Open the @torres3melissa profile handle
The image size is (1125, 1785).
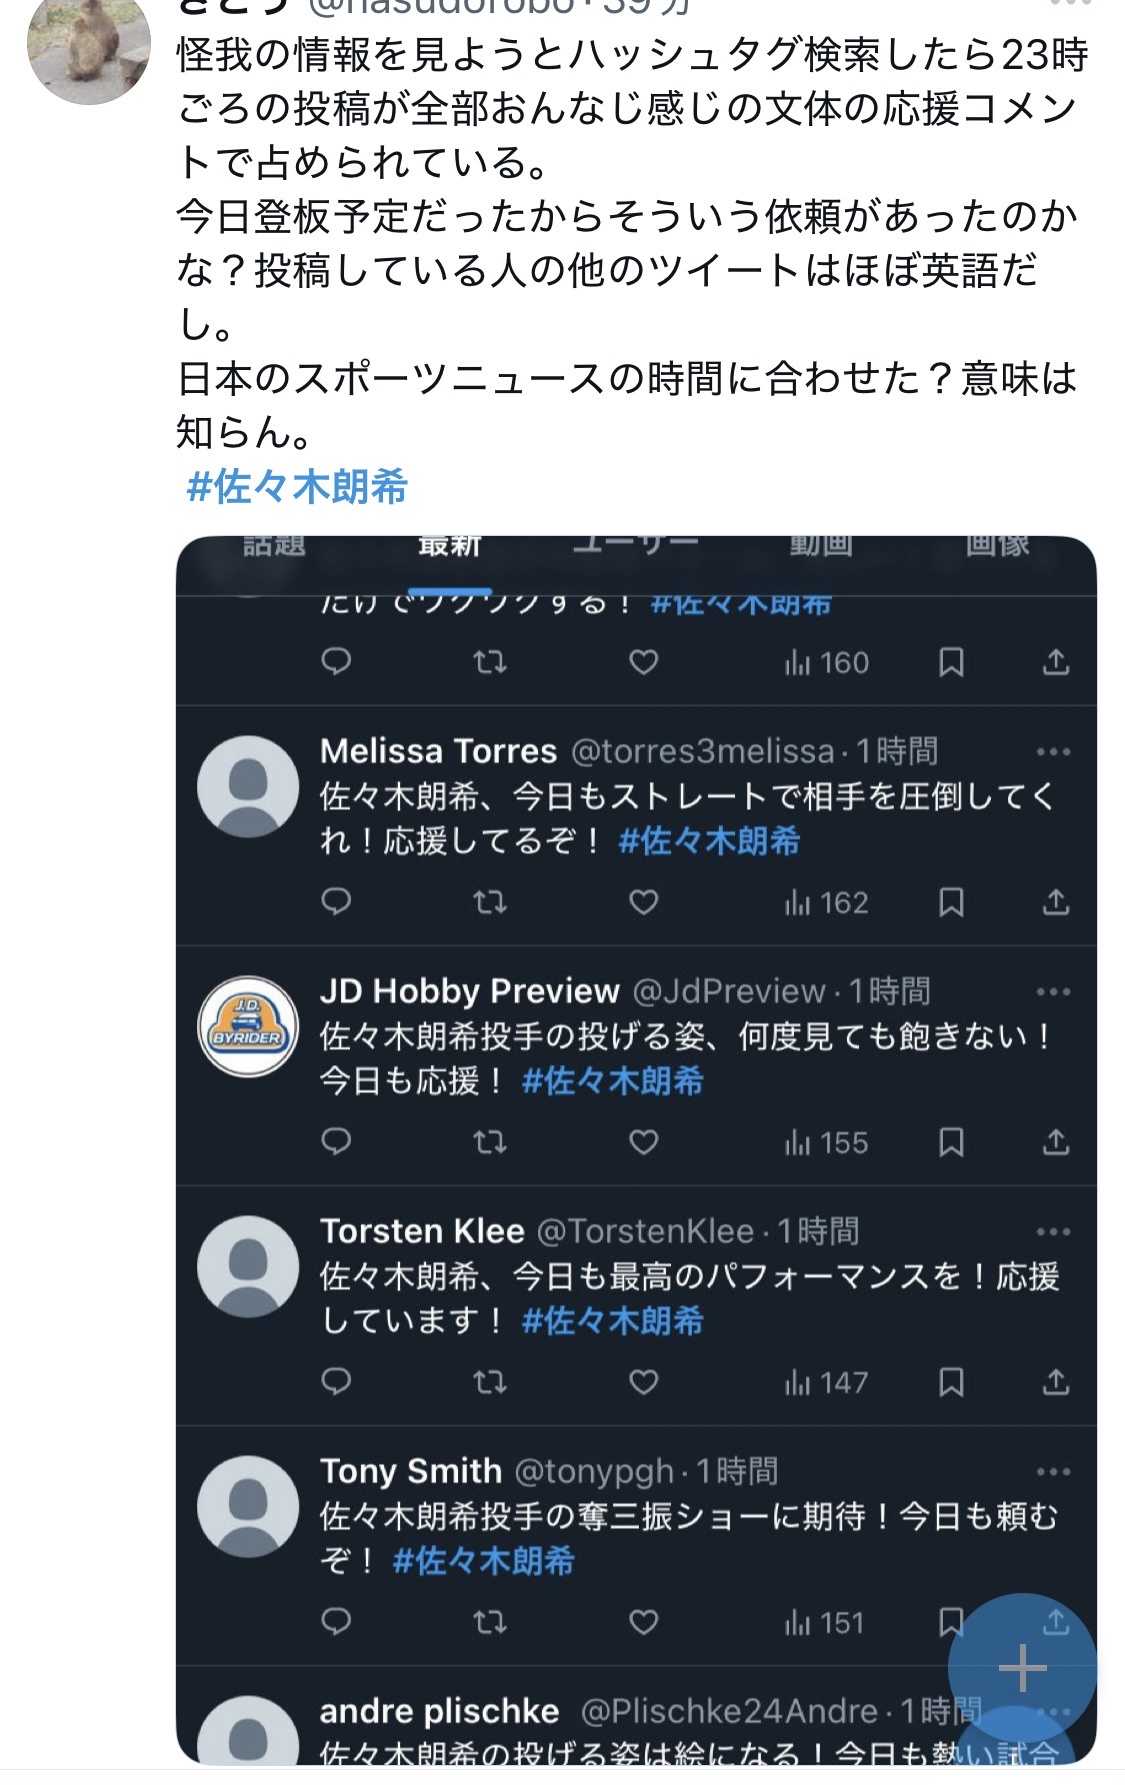702,751
